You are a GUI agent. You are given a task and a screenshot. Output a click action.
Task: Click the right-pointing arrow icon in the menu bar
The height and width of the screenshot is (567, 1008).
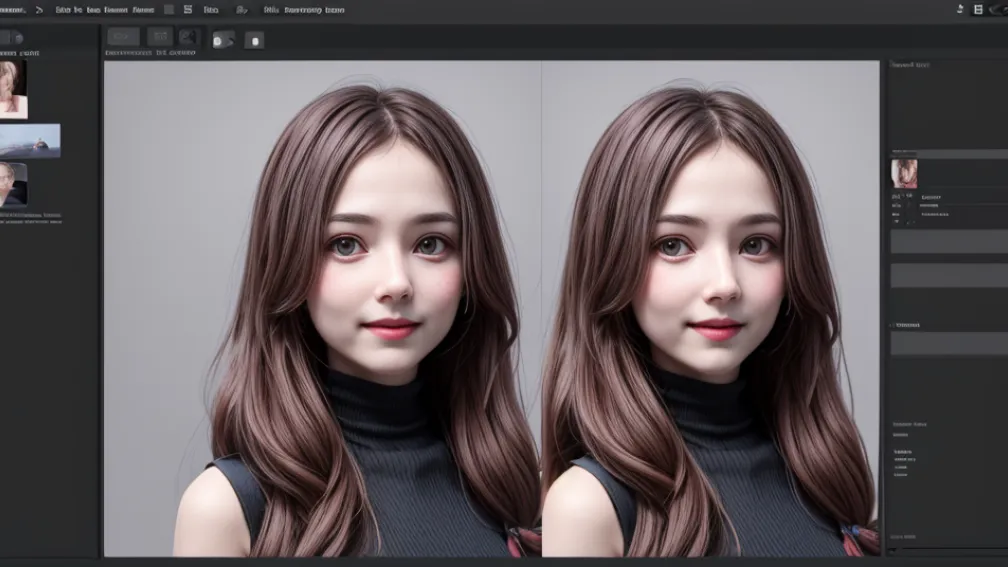click(39, 10)
